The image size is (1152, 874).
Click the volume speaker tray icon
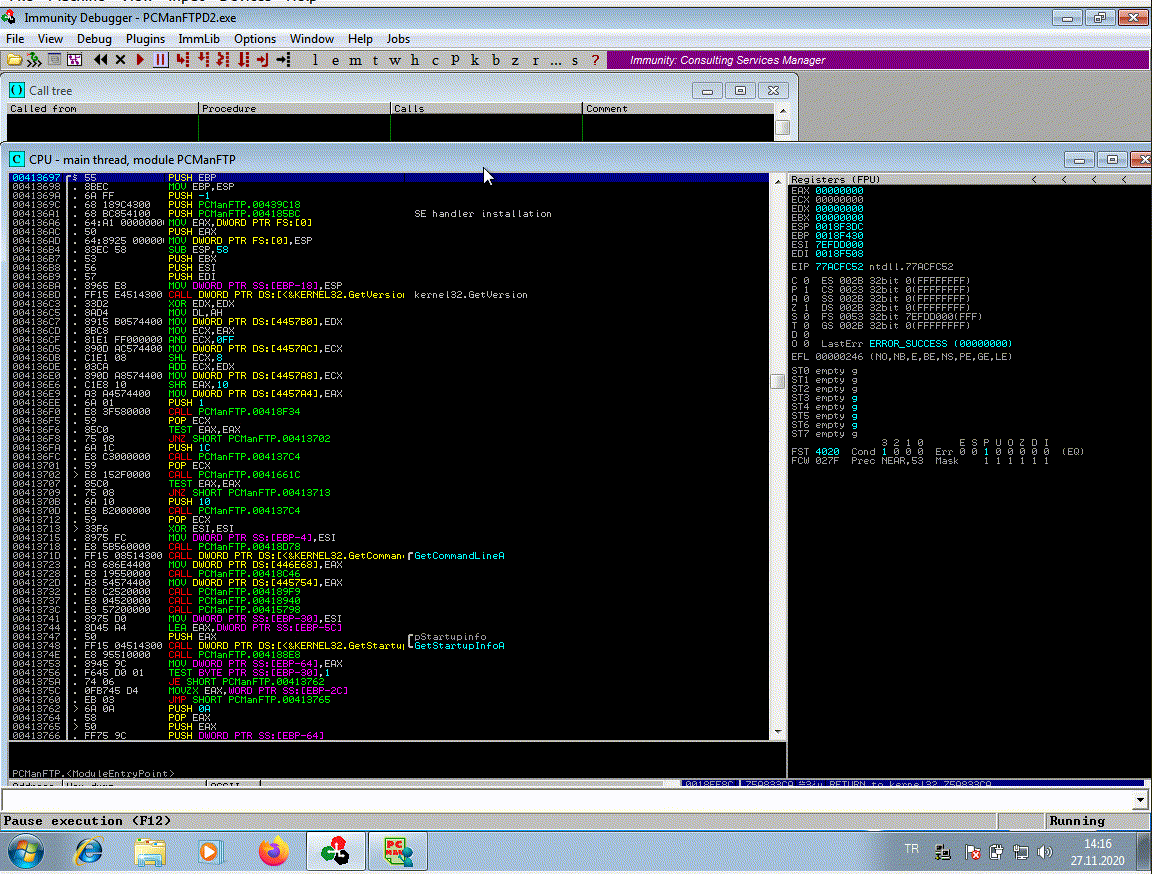[x=1044, y=852]
